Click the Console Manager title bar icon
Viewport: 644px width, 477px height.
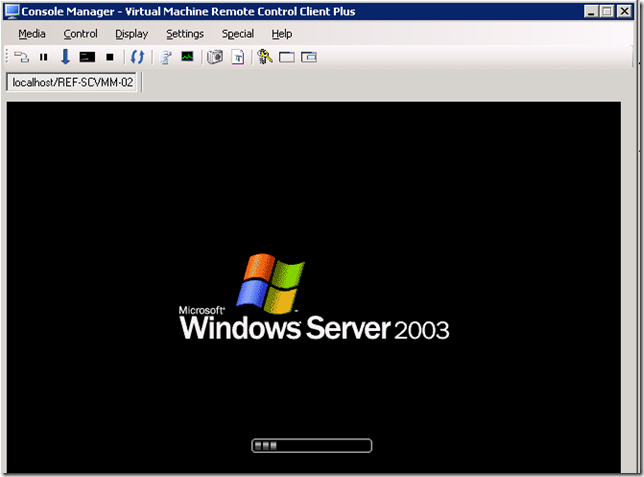click(x=12, y=12)
